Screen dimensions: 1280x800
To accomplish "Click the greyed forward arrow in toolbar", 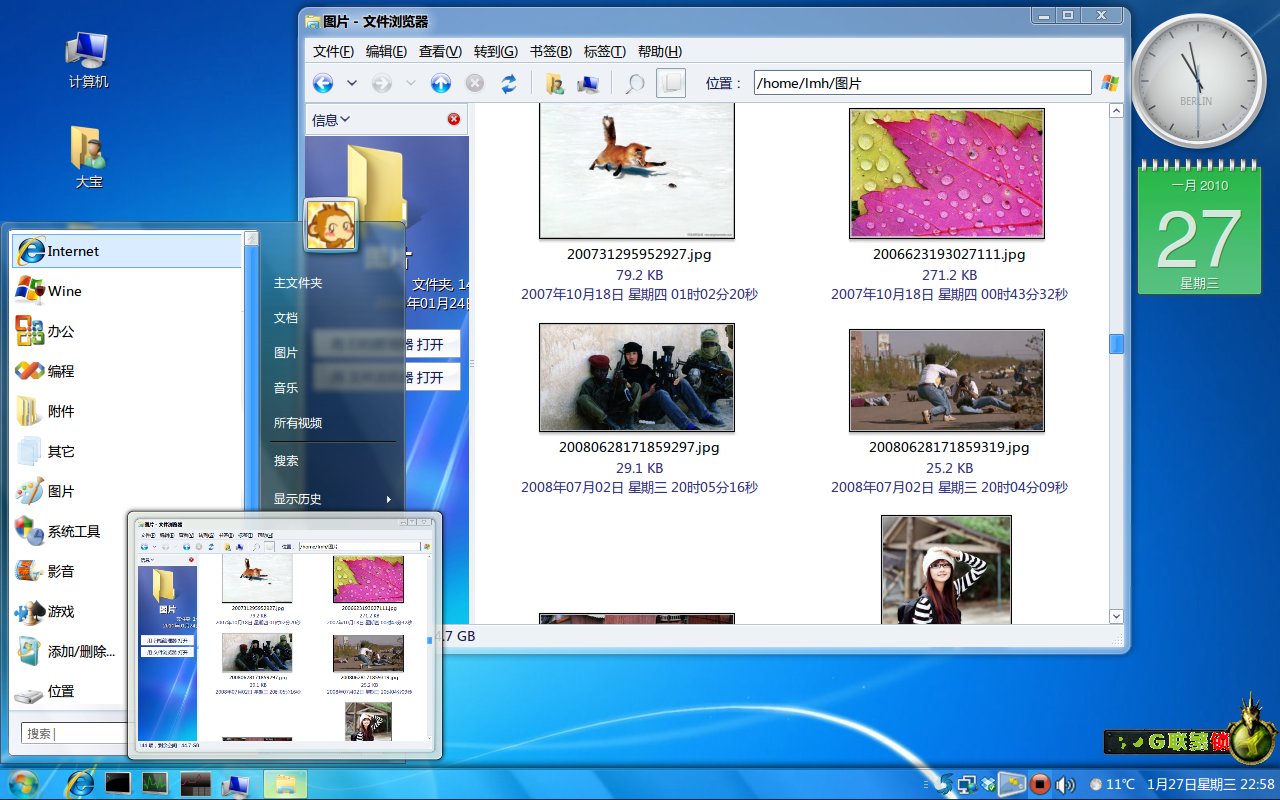I will (x=381, y=84).
